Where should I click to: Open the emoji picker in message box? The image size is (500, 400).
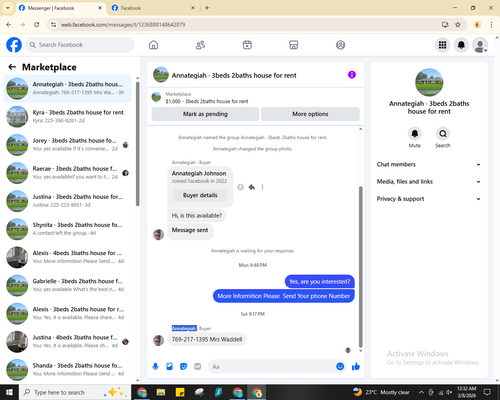pos(340,367)
